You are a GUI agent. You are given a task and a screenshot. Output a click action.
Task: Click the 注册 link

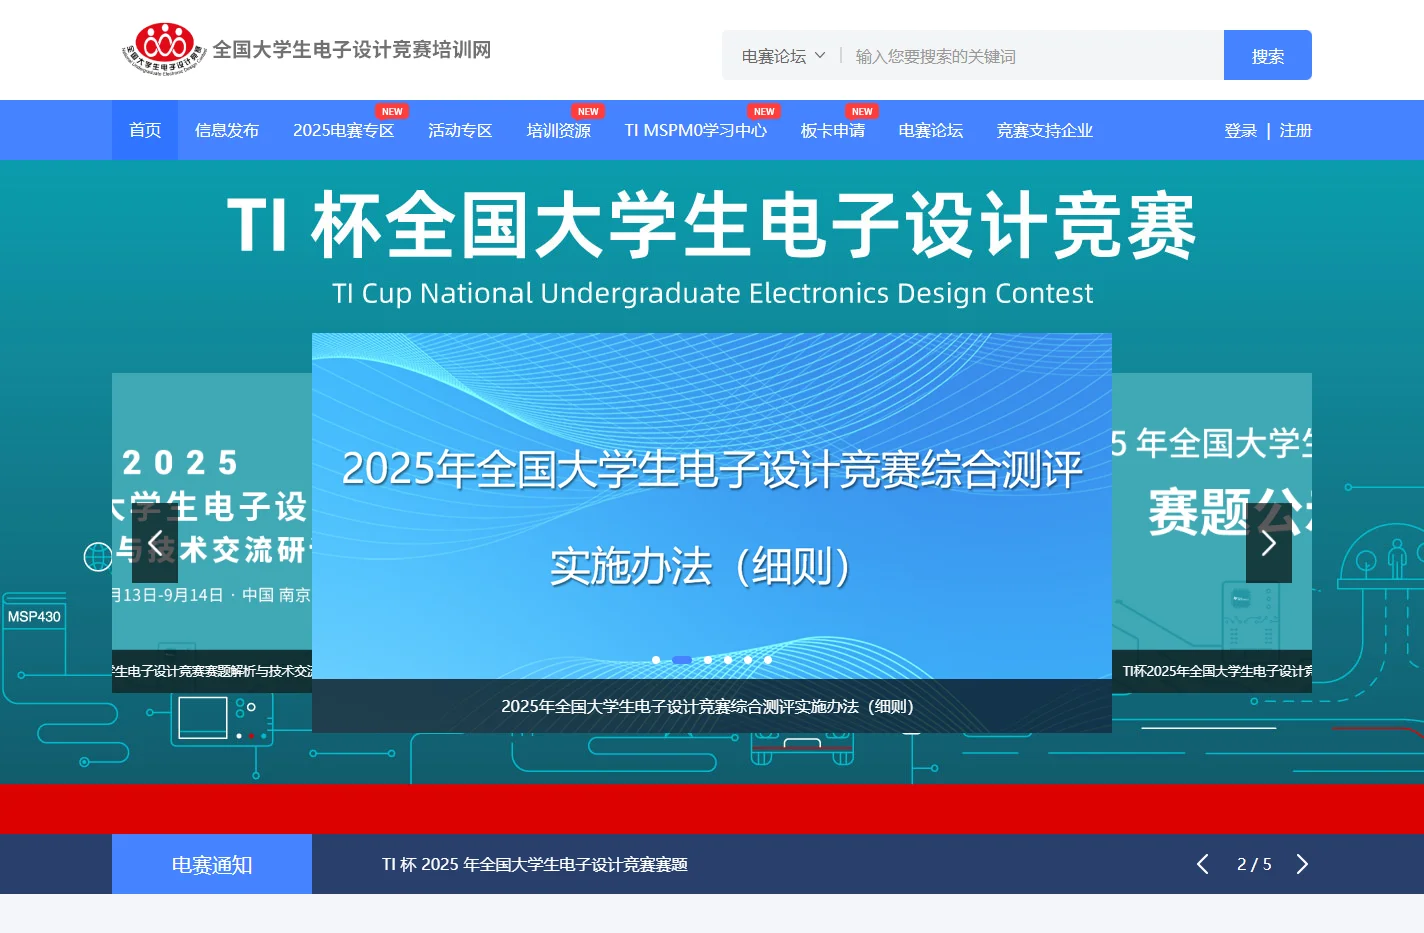[x=1296, y=131]
